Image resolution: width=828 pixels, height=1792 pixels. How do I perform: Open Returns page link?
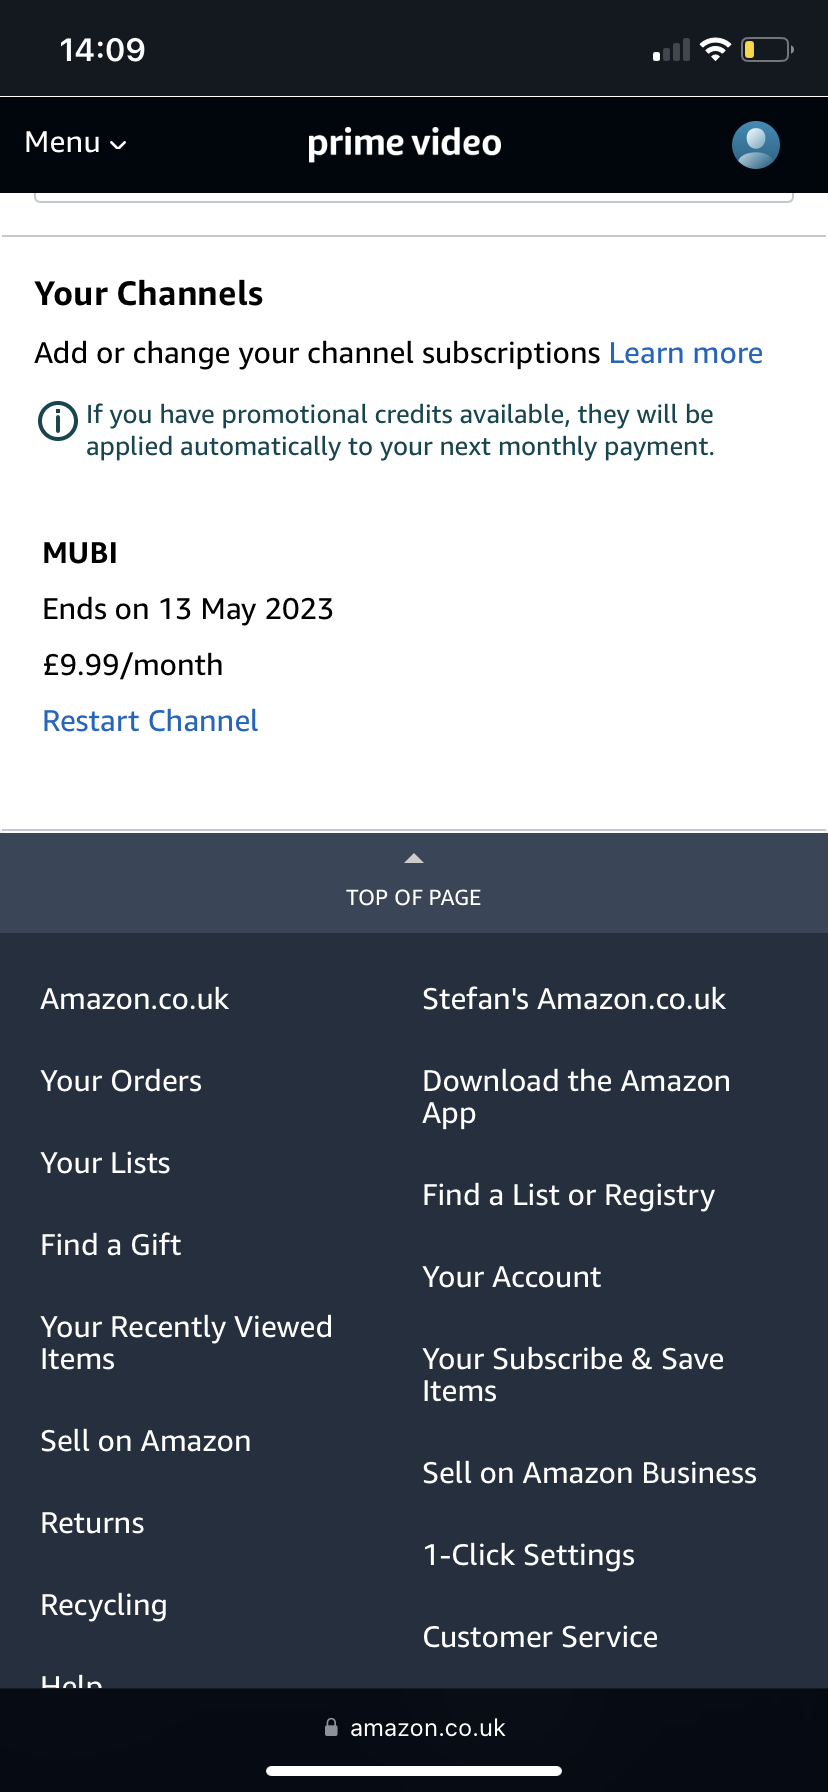(92, 1523)
